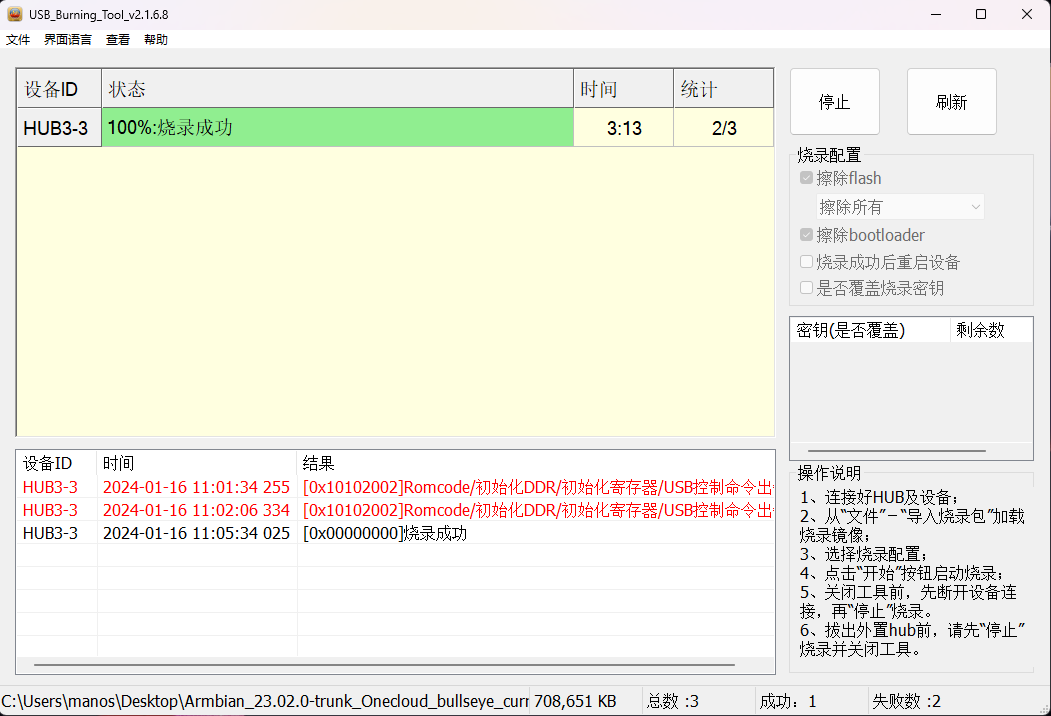Expand the 擦除所有 dropdown
This screenshot has height=716, width=1051.
point(900,207)
